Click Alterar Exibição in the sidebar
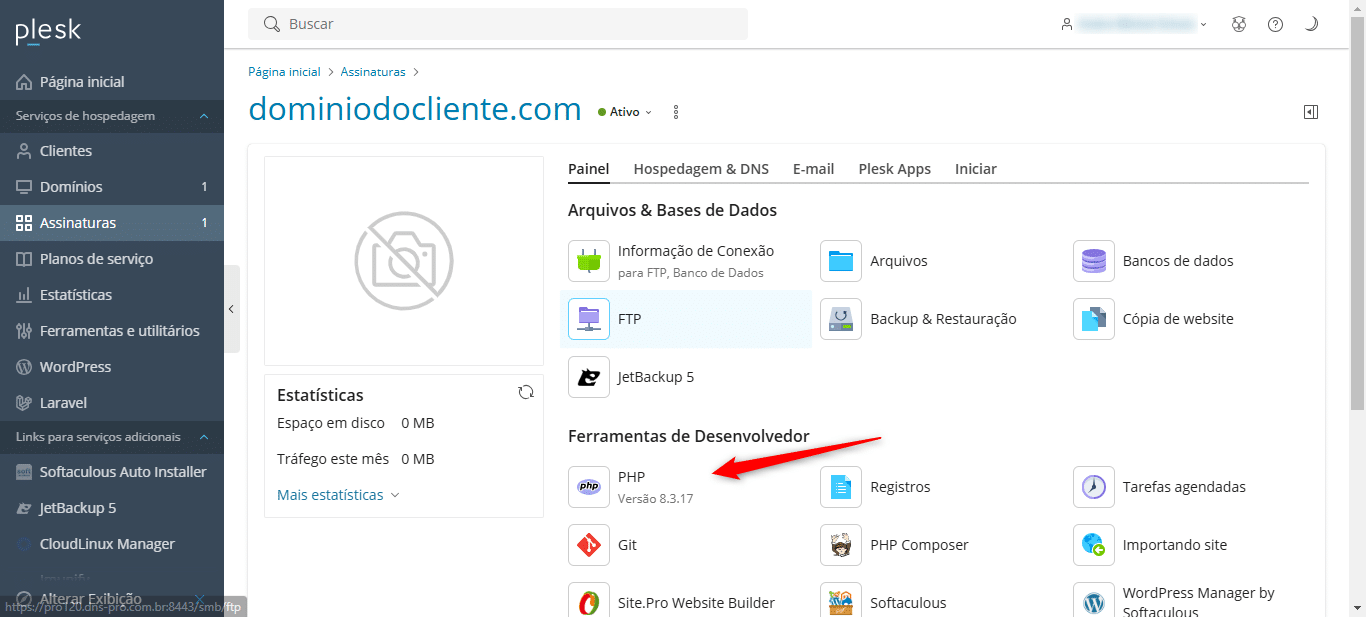Screen dimensions: 1366x617 (90, 598)
